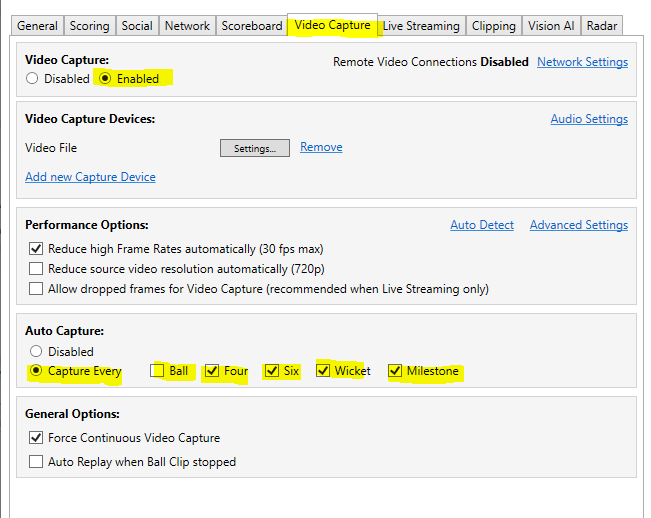Screen dimensions: 651x518
Task: Click the Settings... button for Video File
Action: [x=255, y=148]
